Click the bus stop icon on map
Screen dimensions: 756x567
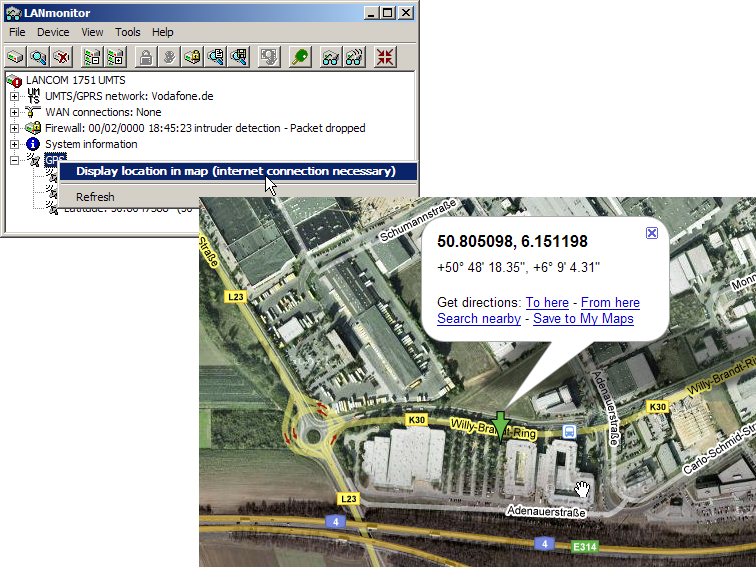(x=569, y=431)
